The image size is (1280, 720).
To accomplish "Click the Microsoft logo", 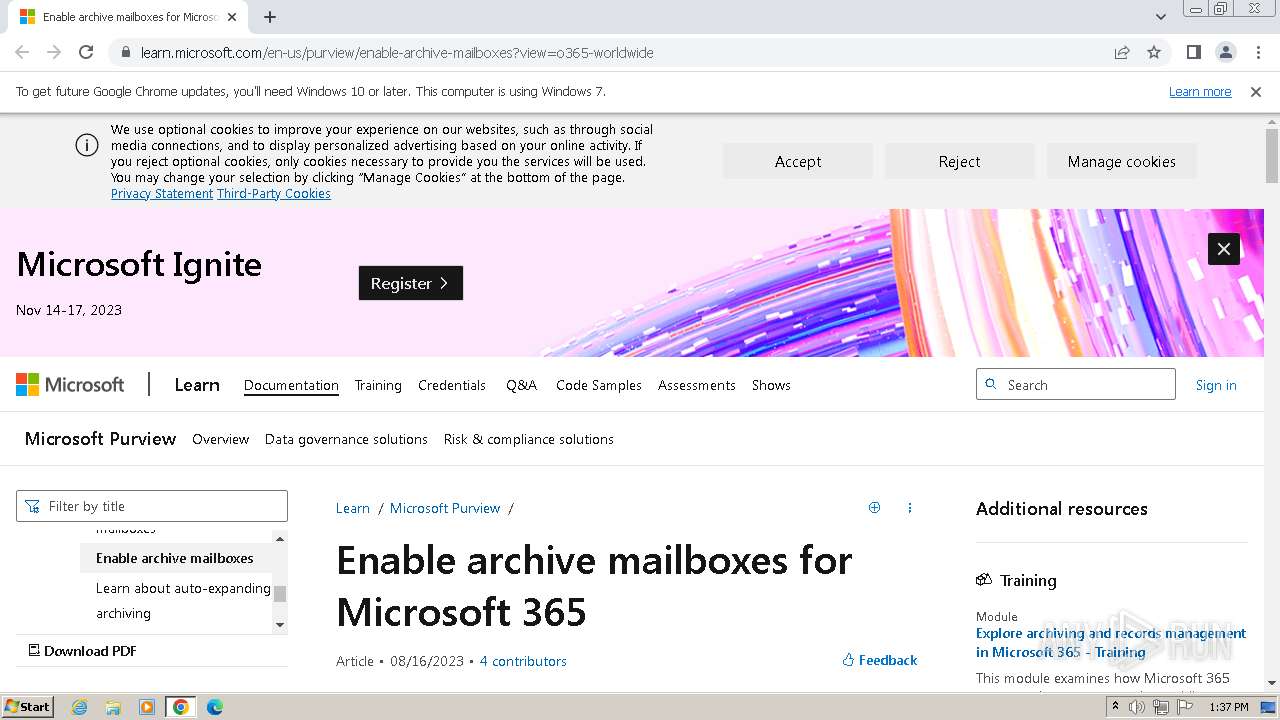I will [70, 384].
